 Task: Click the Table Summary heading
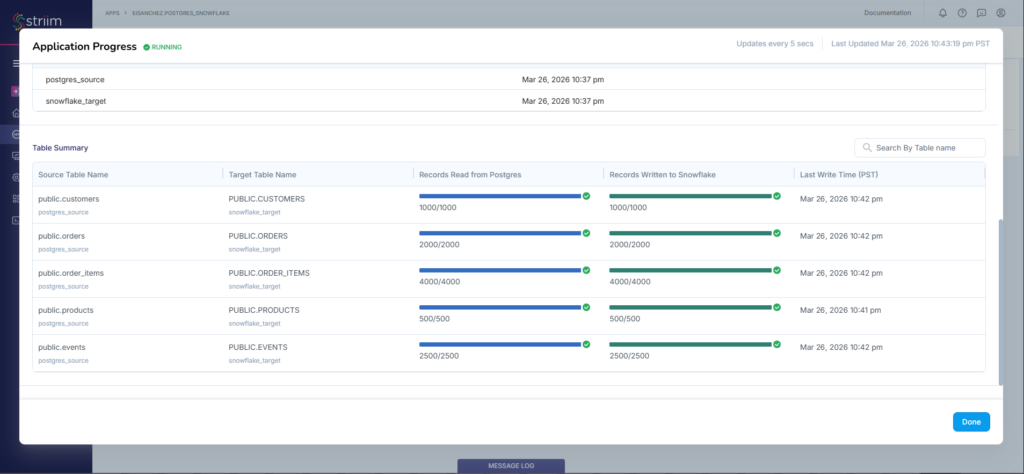(x=60, y=148)
